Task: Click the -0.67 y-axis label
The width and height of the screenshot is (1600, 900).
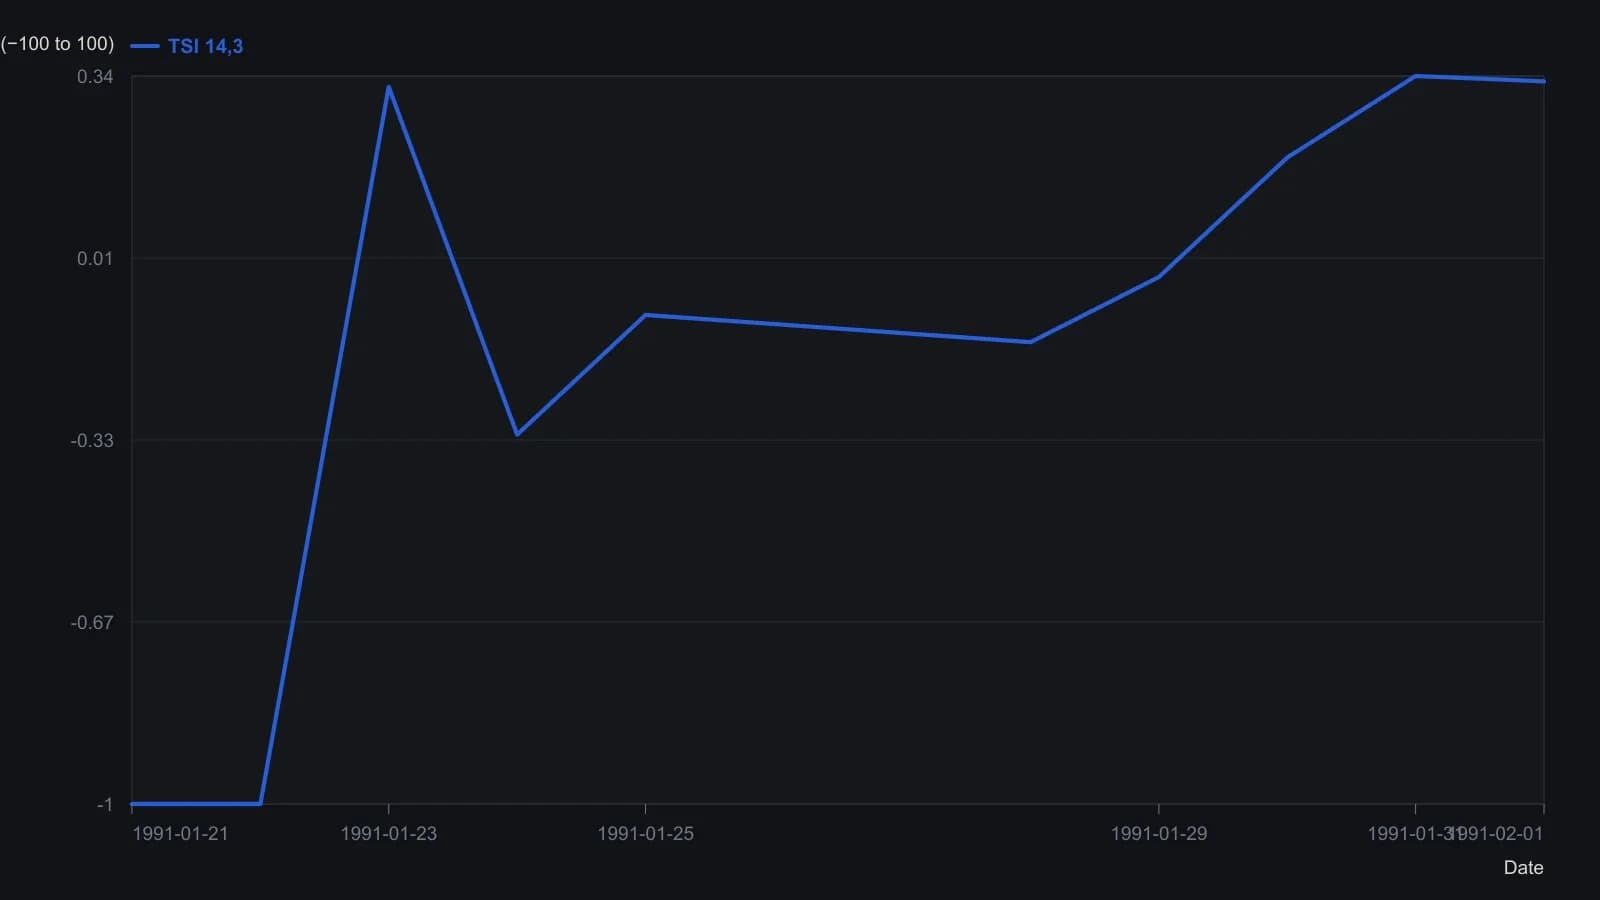Action: (x=92, y=622)
